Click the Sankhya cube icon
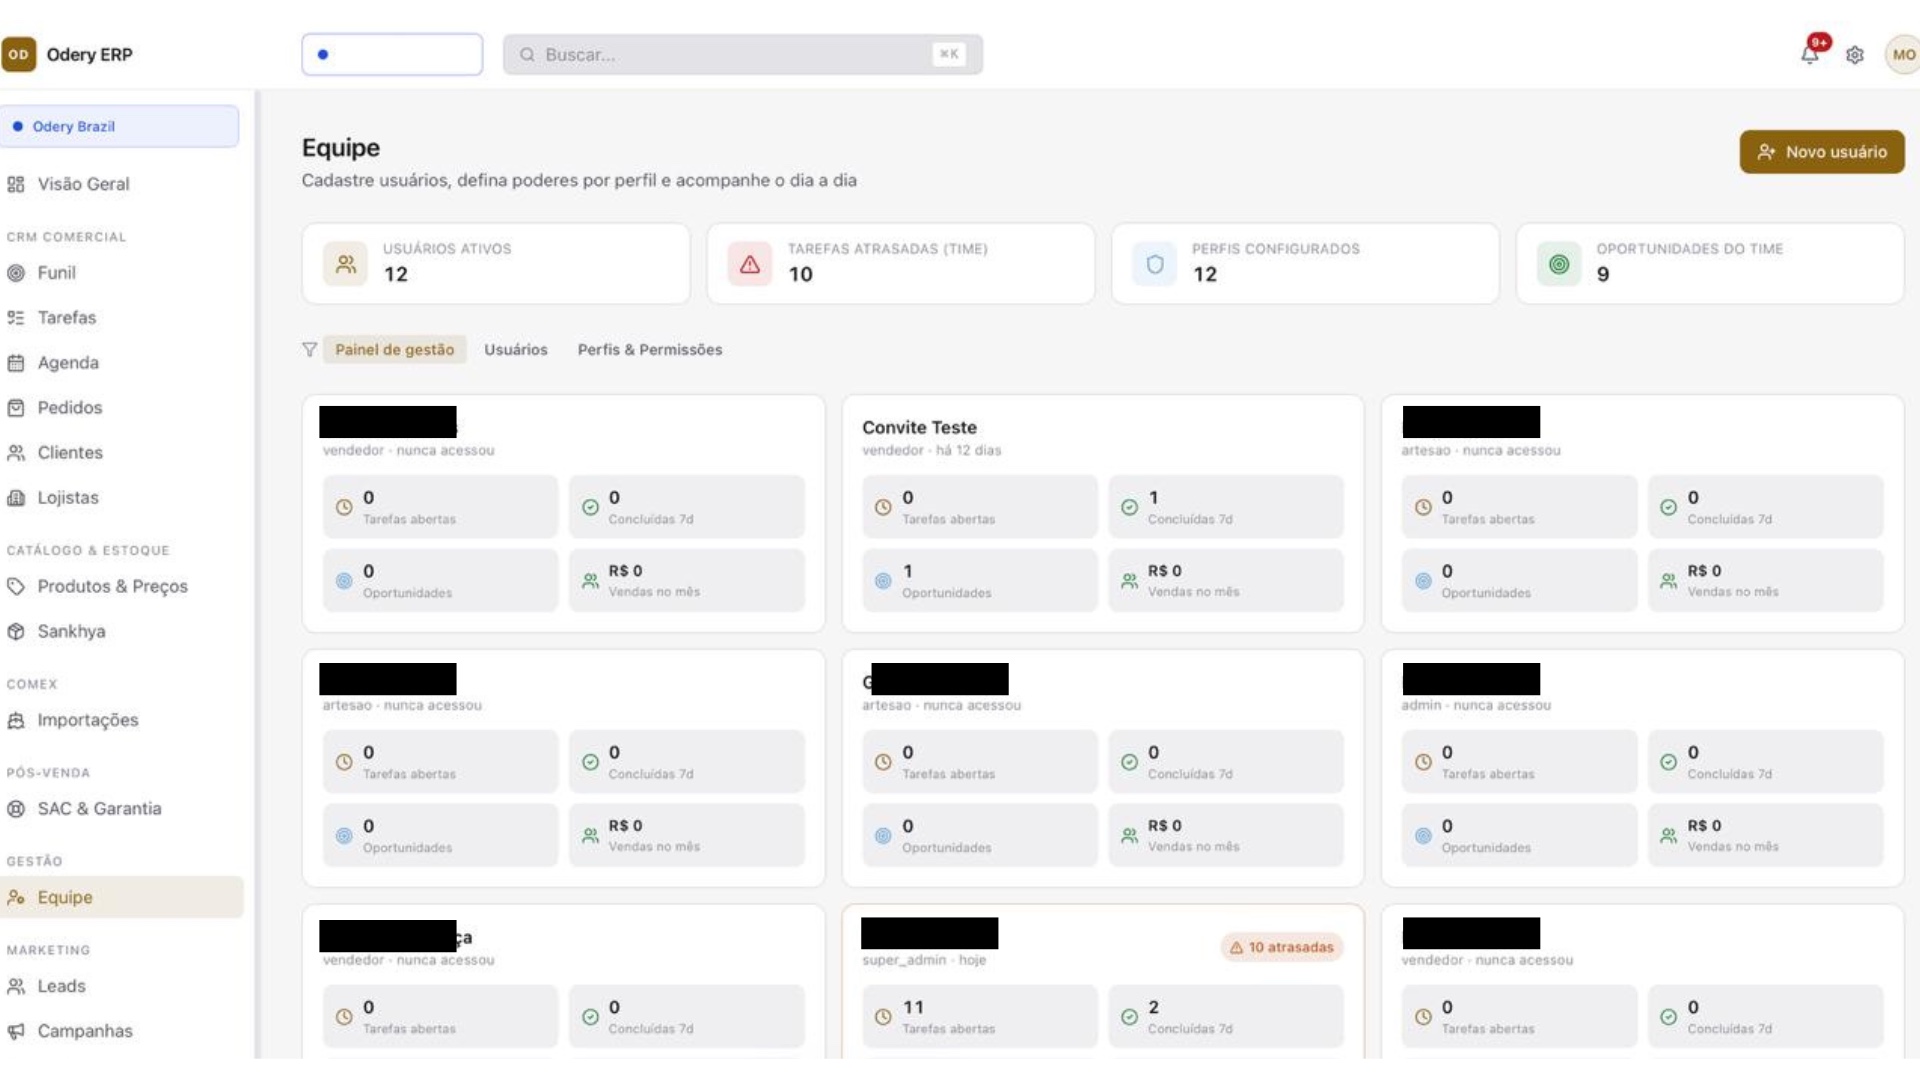1920x1080 pixels. (x=16, y=632)
